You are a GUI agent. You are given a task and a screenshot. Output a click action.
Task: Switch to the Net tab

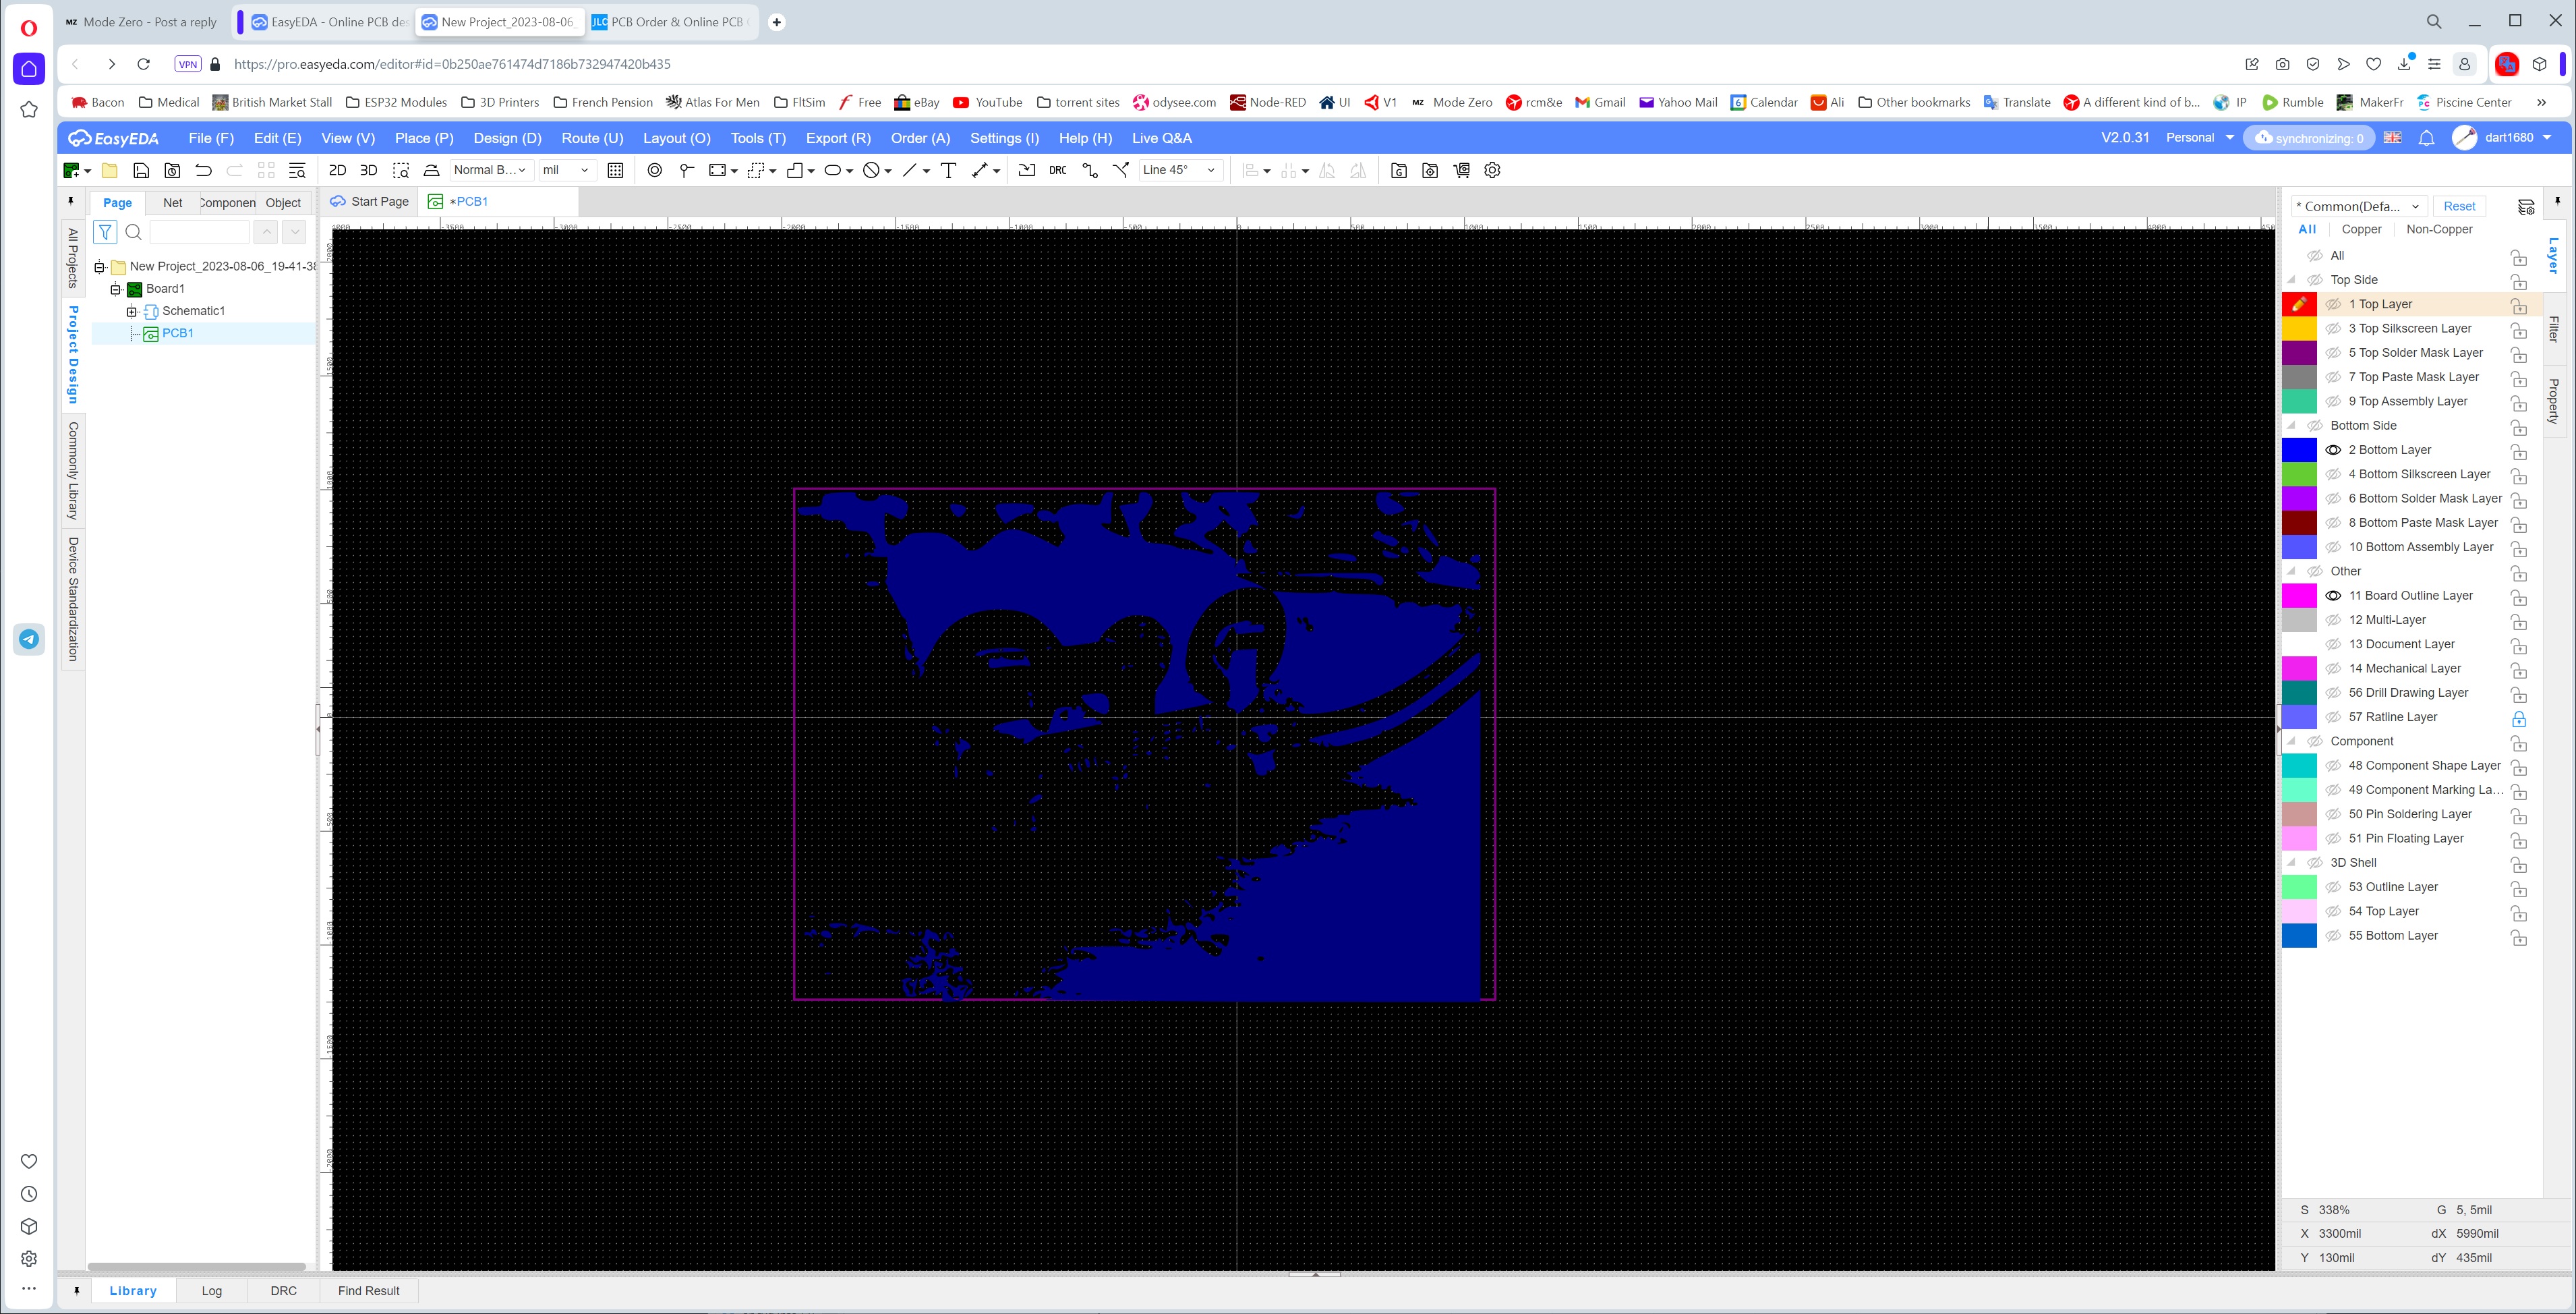173,203
